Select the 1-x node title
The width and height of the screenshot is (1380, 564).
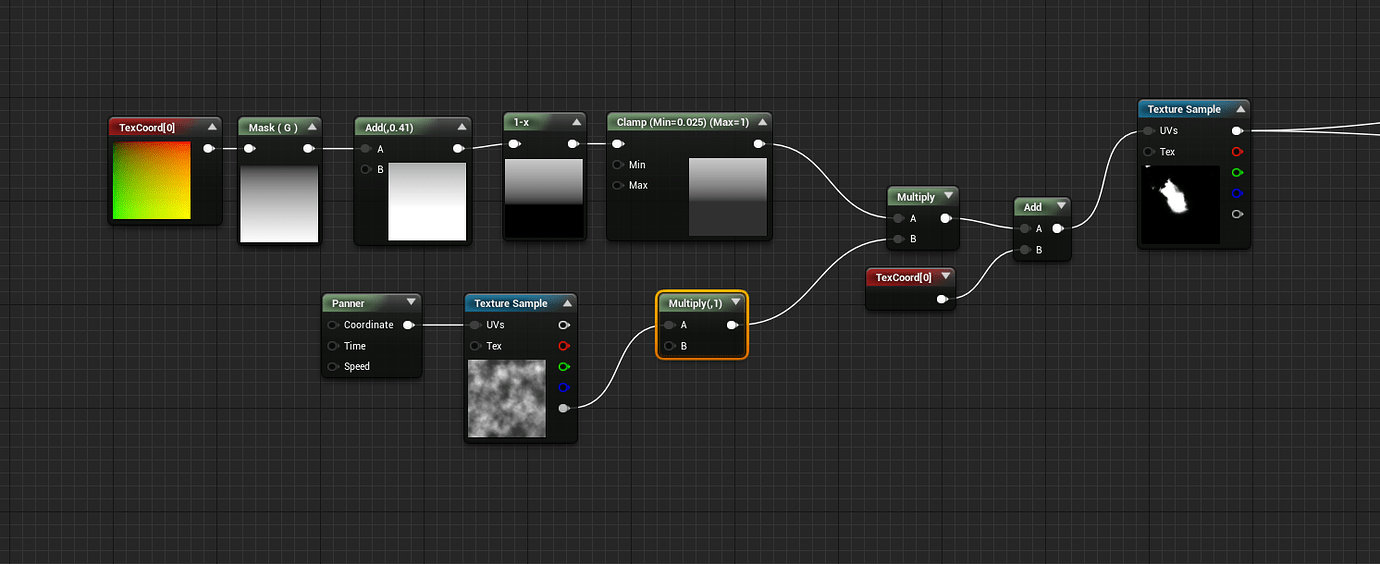(x=521, y=122)
